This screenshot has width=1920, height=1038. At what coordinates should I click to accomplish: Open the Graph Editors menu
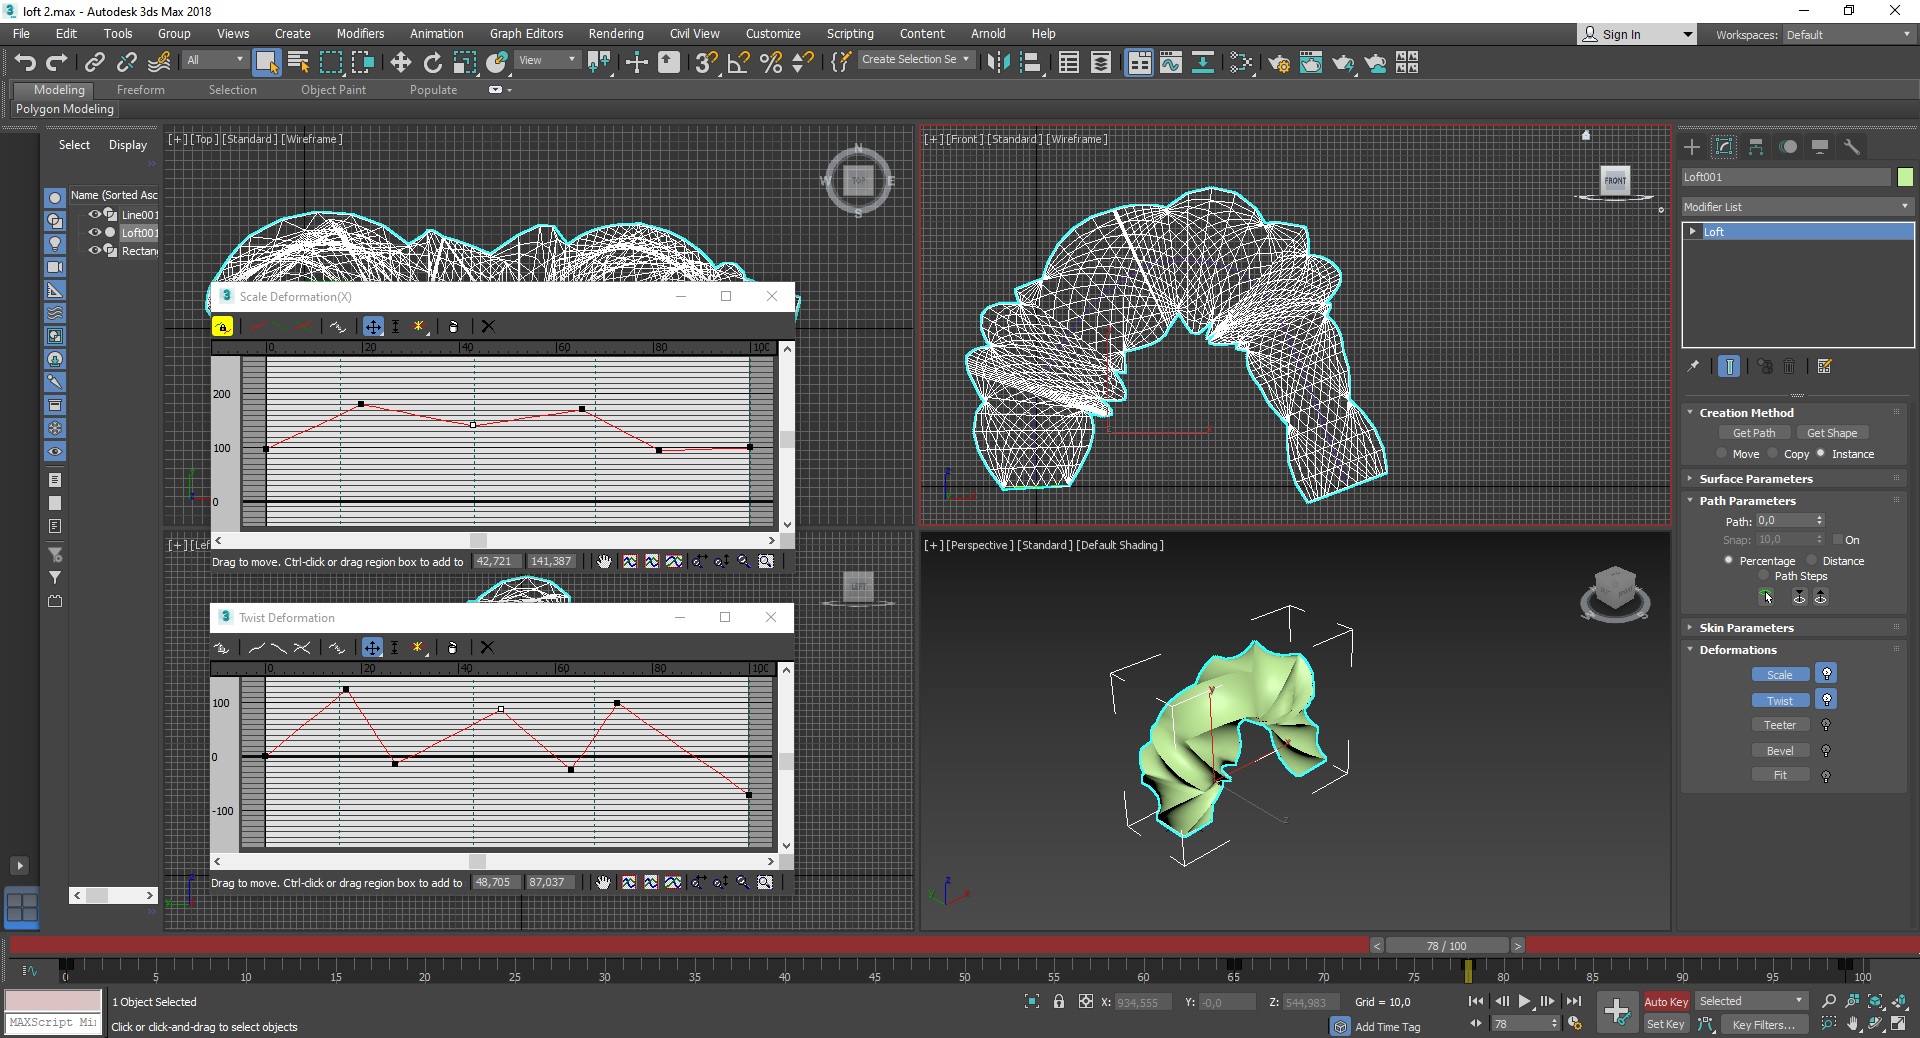[x=526, y=34]
